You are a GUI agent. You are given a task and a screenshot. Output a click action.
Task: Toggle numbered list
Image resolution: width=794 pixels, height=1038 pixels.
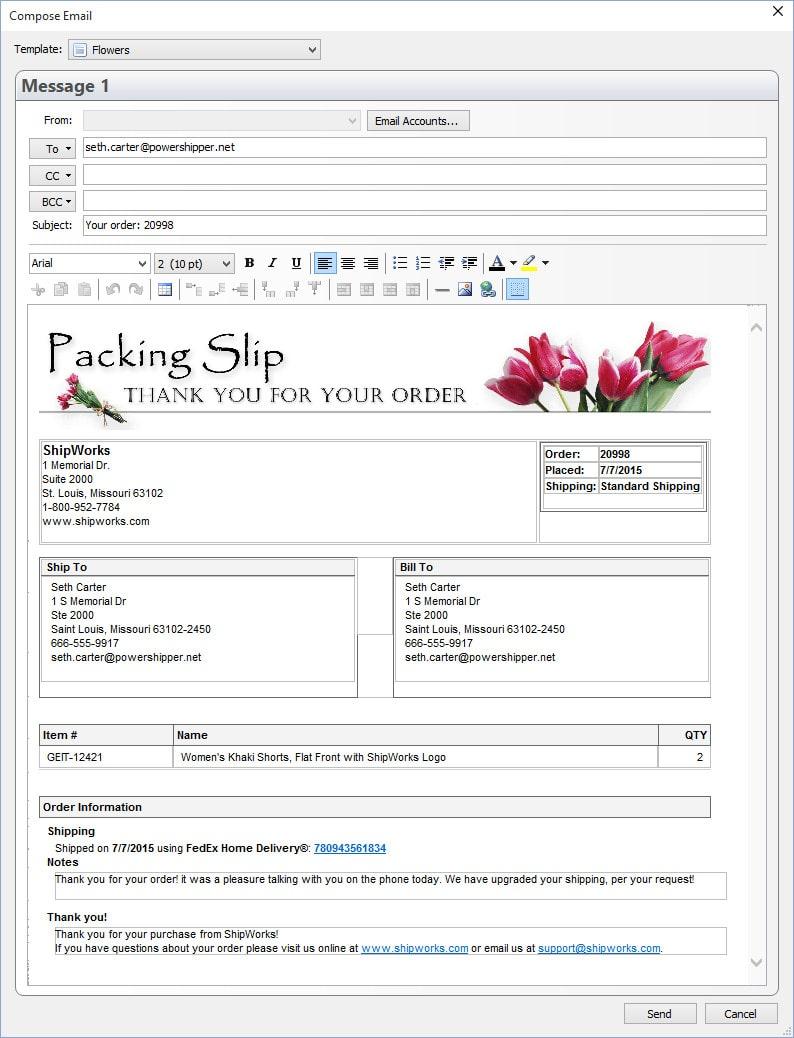422,263
